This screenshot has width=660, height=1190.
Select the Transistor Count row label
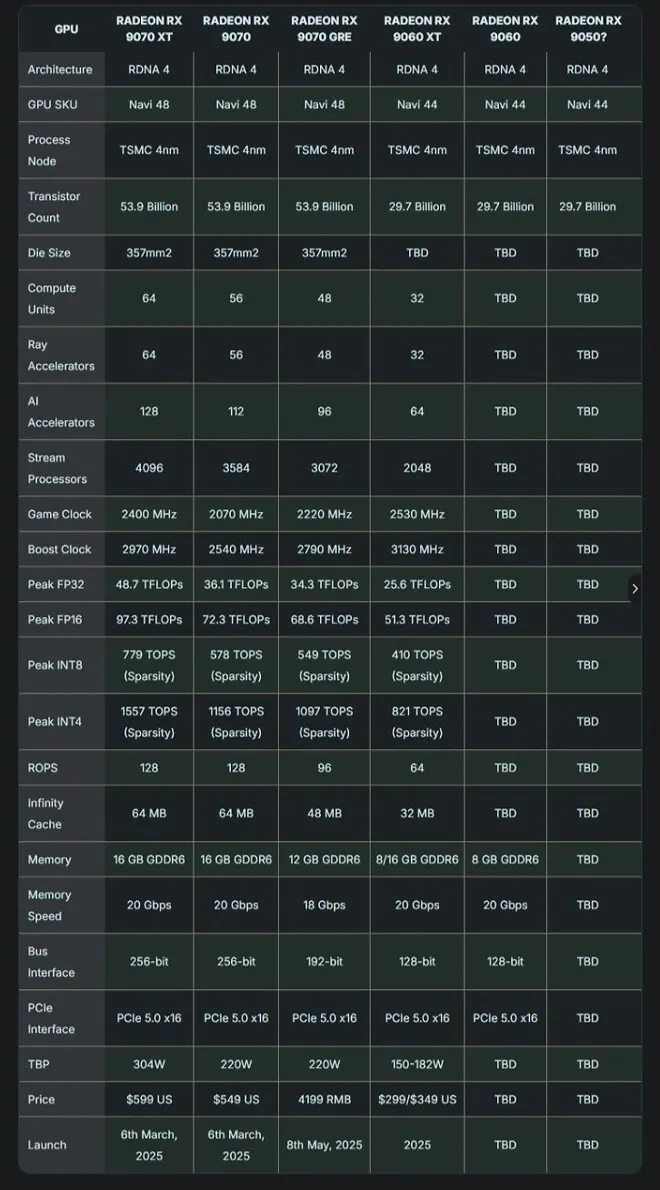[54, 206]
